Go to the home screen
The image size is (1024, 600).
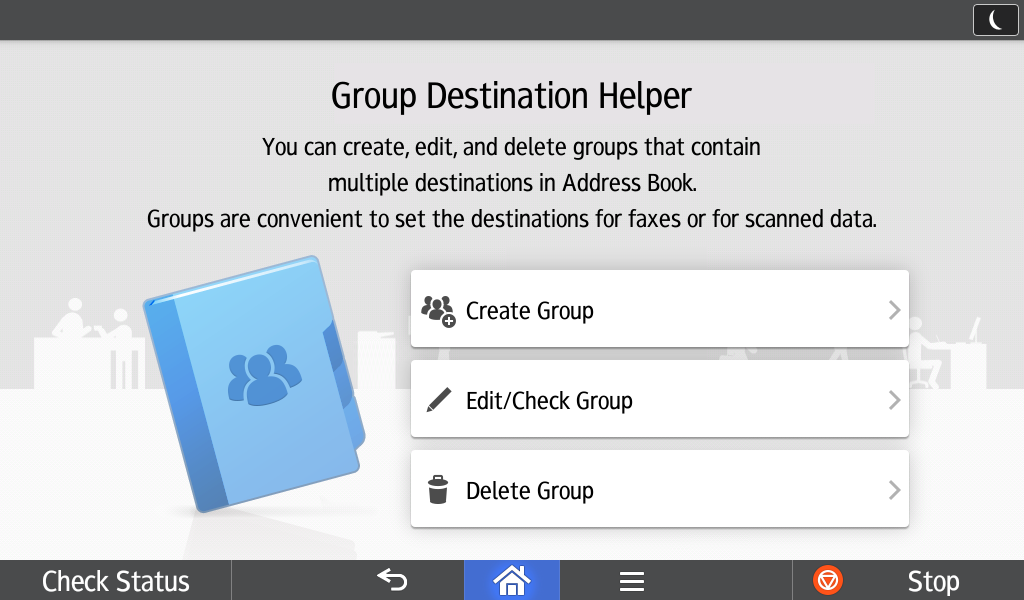point(512,580)
